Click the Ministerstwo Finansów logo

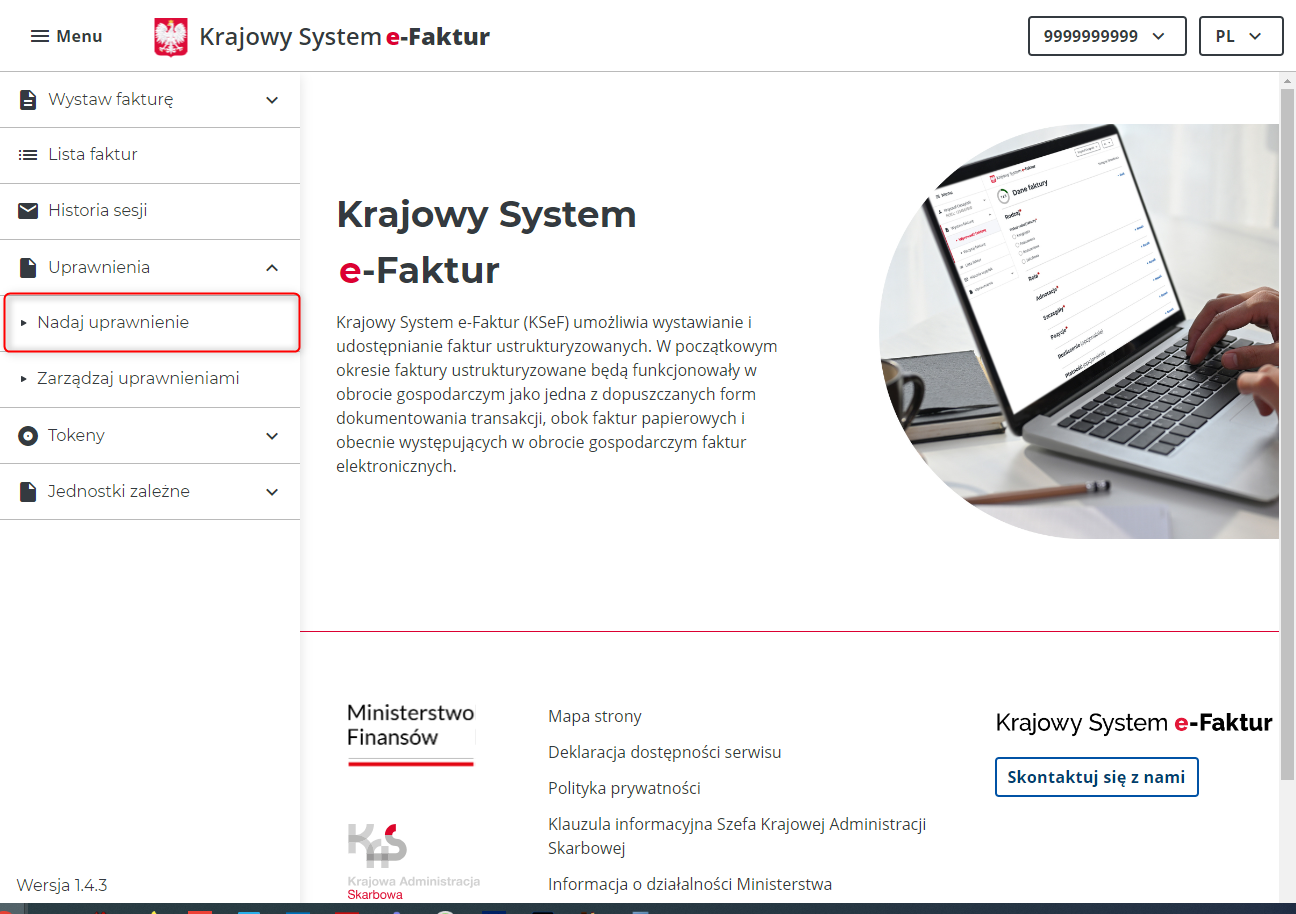point(411,734)
